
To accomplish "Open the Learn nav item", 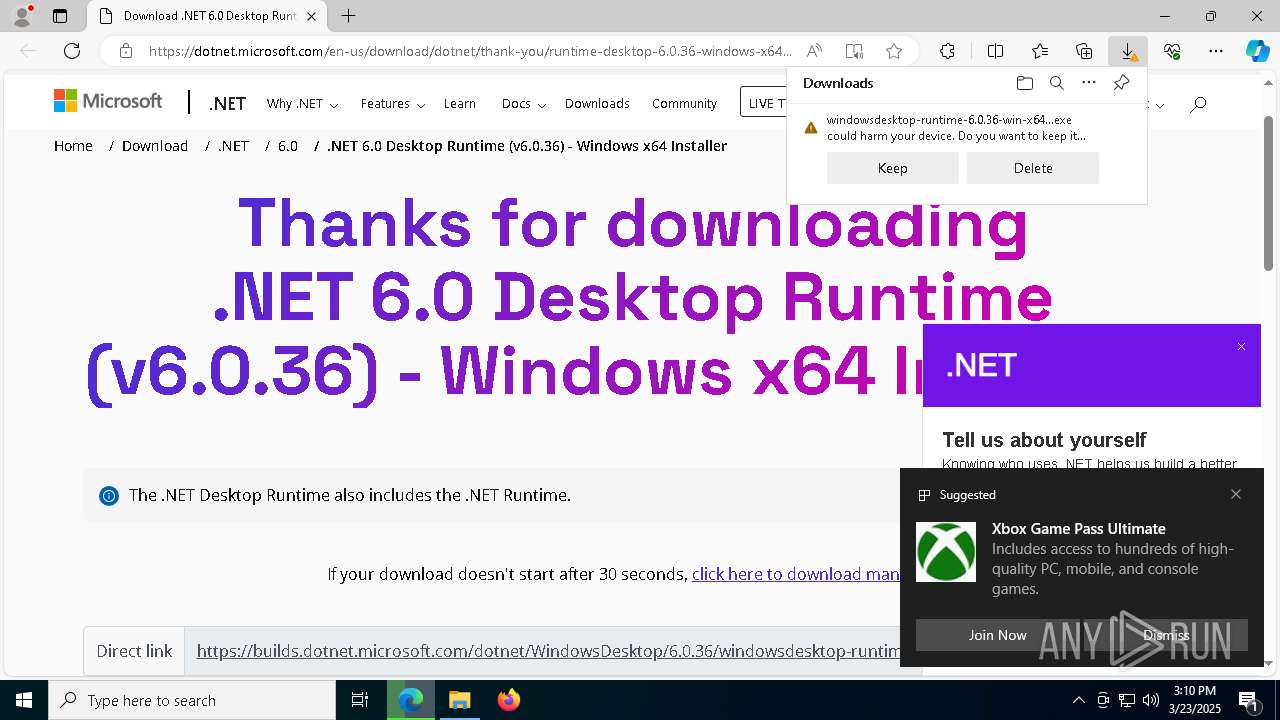I will (x=460, y=104).
